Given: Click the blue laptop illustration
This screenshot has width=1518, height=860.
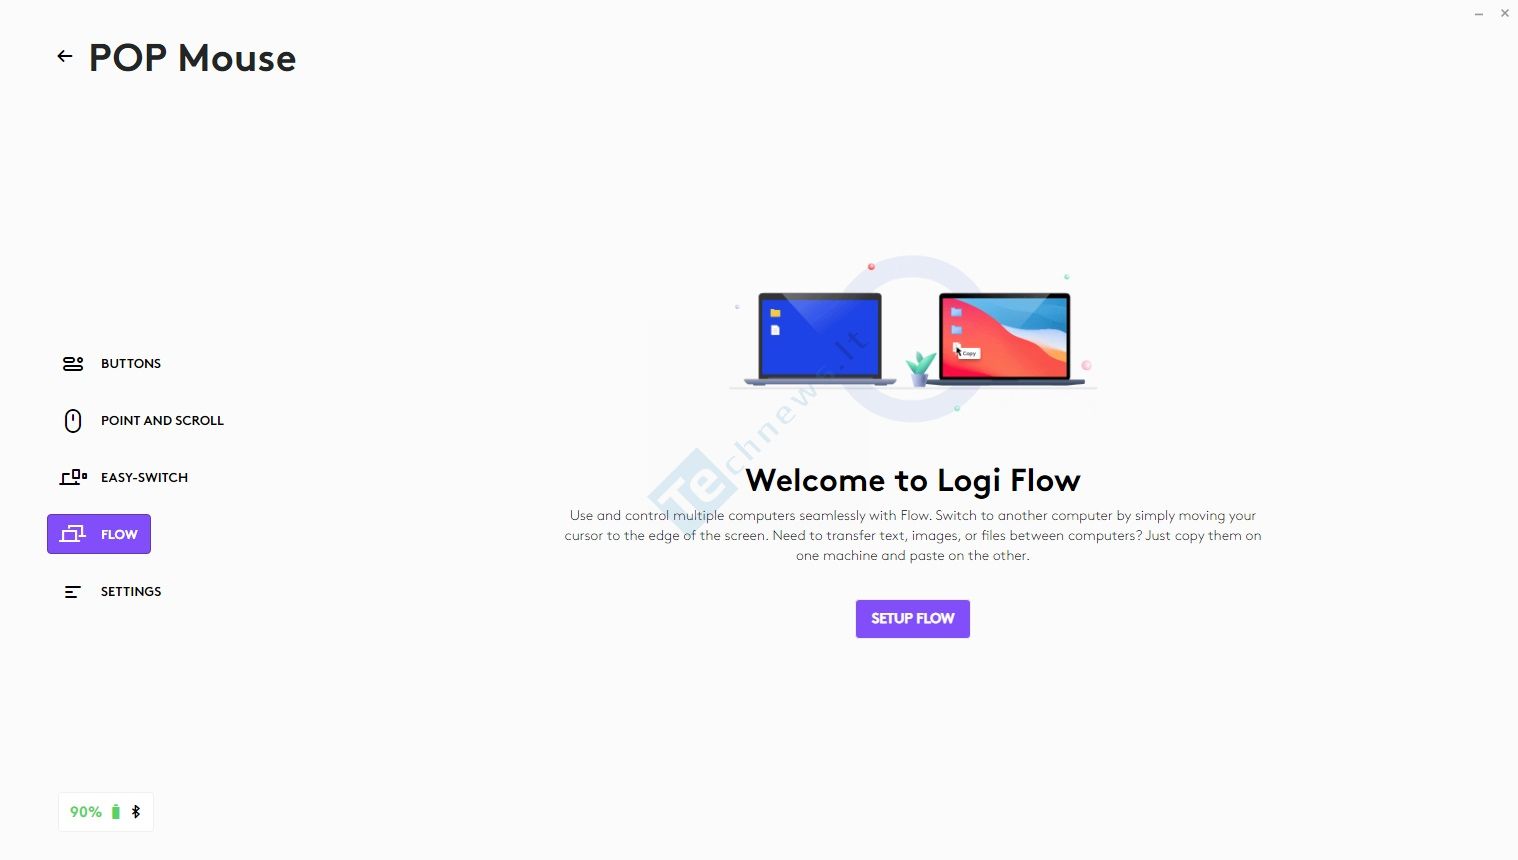Looking at the screenshot, I should pyautogui.click(x=820, y=339).
